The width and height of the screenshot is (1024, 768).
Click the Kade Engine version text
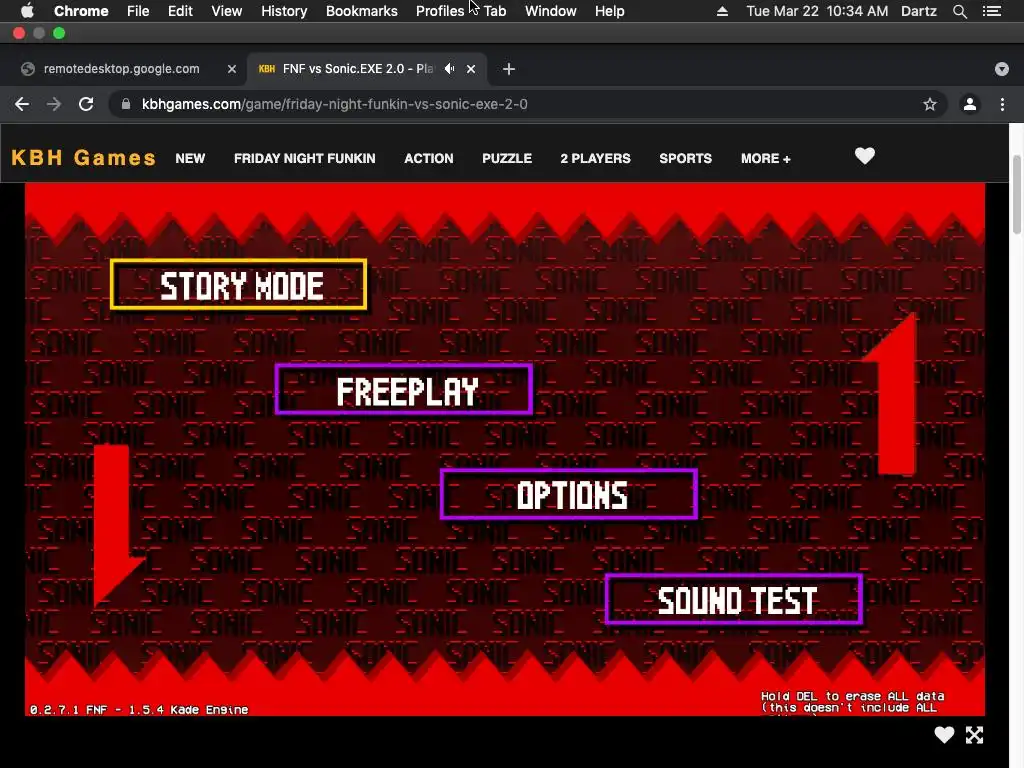(x=139, y=709)
